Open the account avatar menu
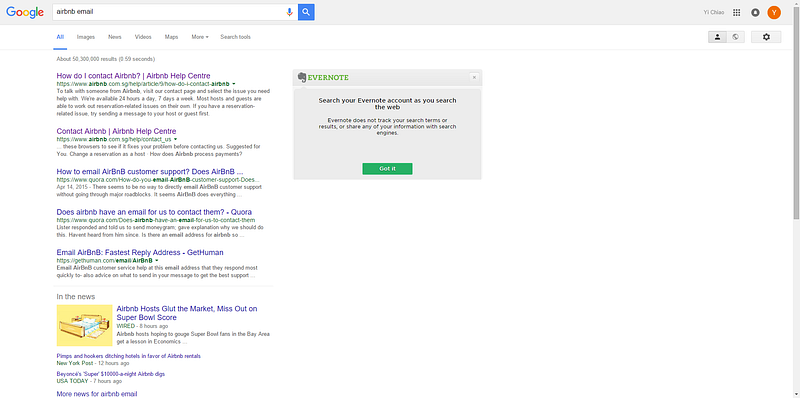 [x=774, y=12]
